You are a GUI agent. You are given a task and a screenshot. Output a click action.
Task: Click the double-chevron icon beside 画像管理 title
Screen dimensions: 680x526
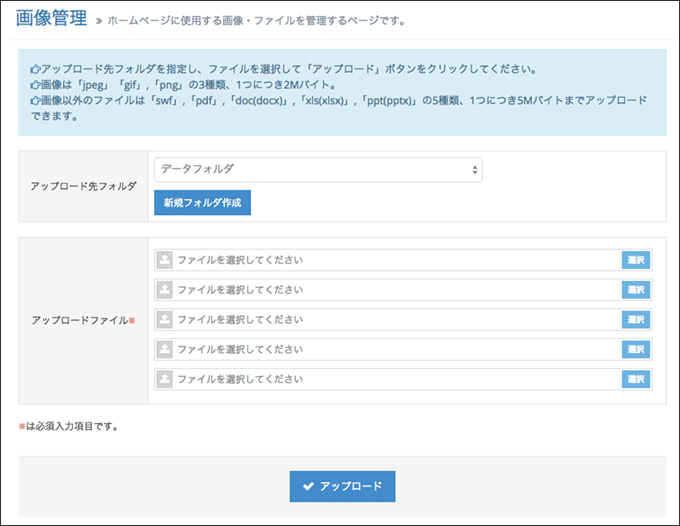tap(99, 21)
